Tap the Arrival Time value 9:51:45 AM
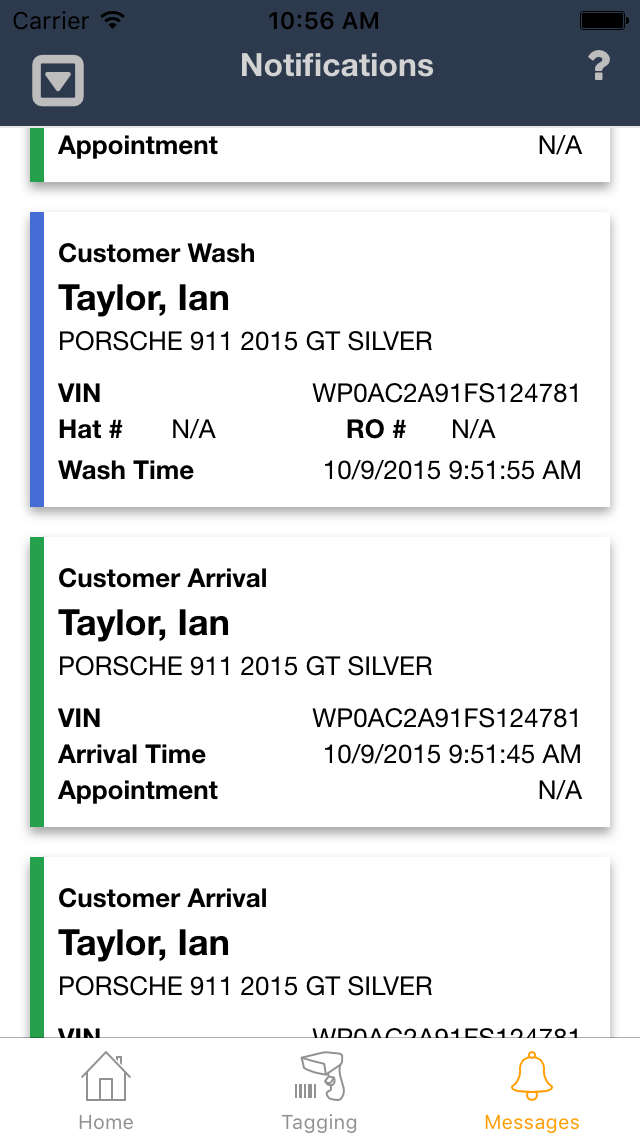640x1136 pixels. coord(452,754)
